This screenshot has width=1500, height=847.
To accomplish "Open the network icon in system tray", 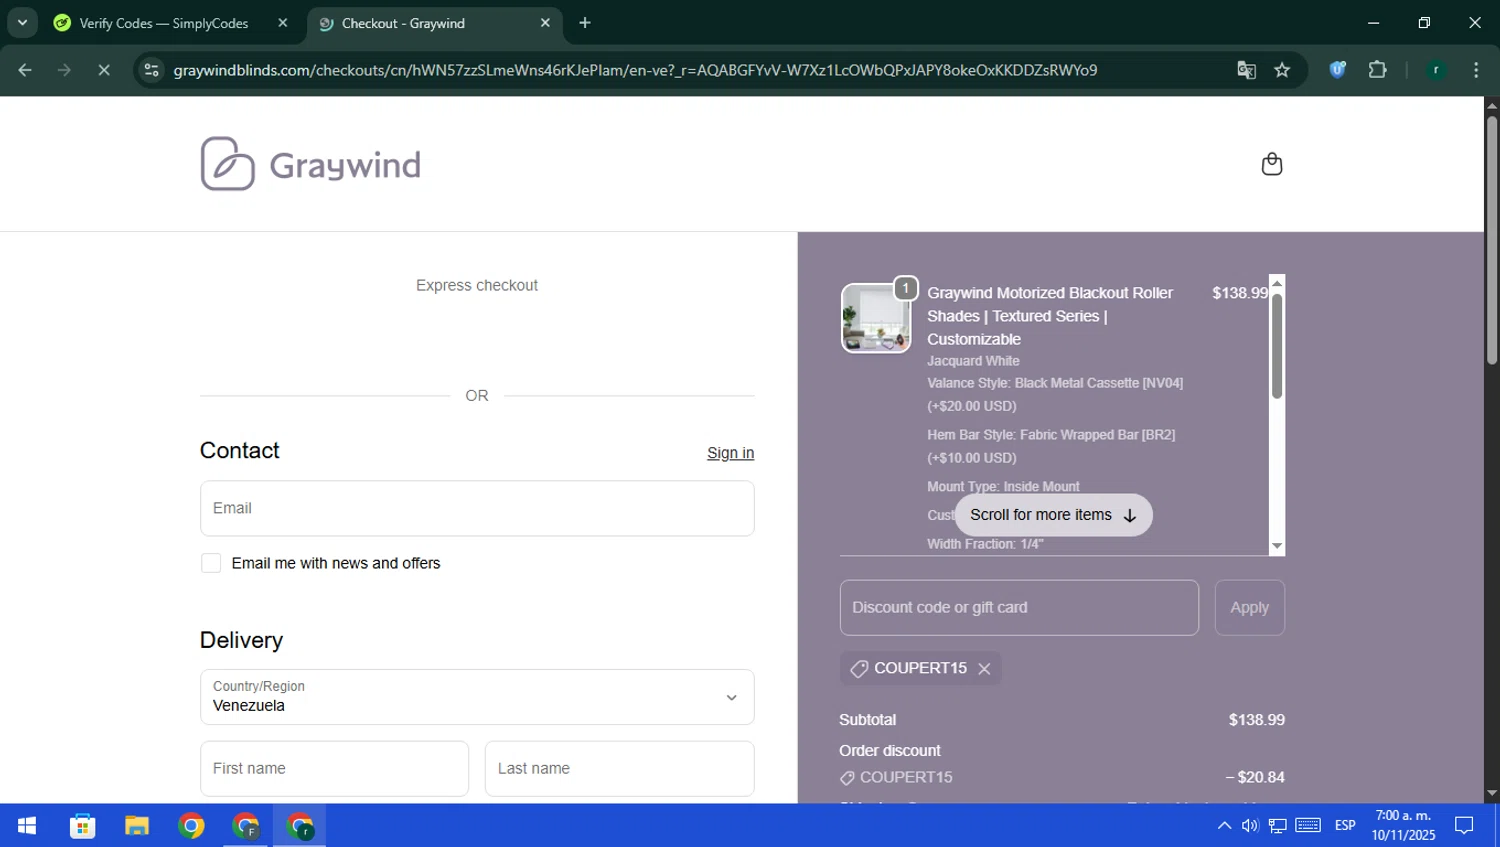I will point(1278,826).
